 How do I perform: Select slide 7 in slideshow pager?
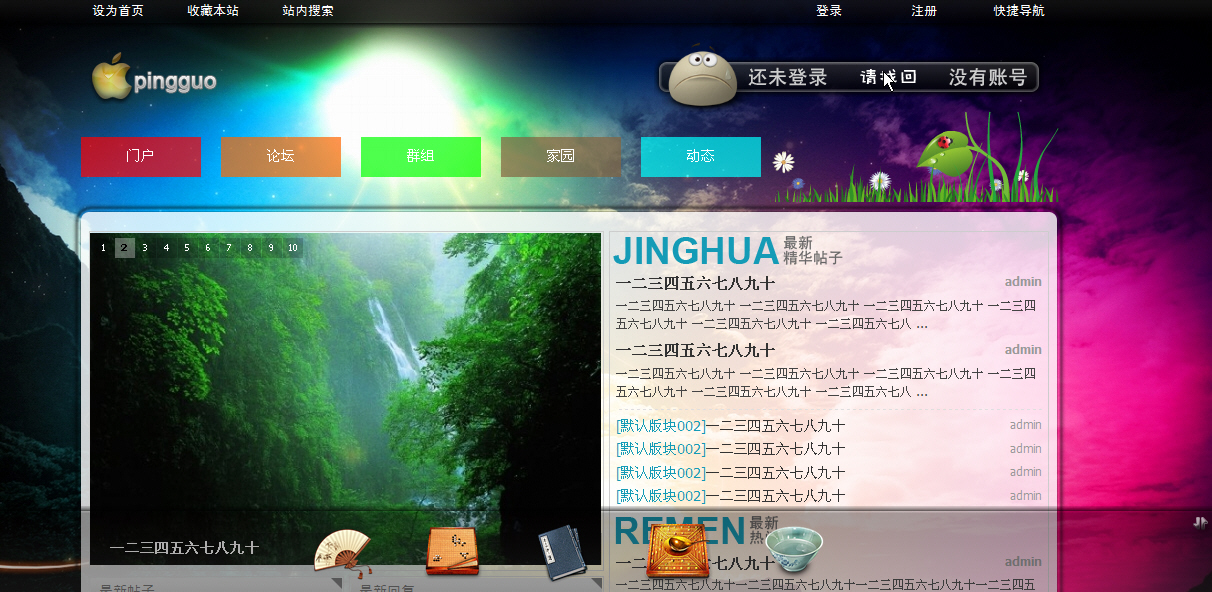tap(229, 248)
